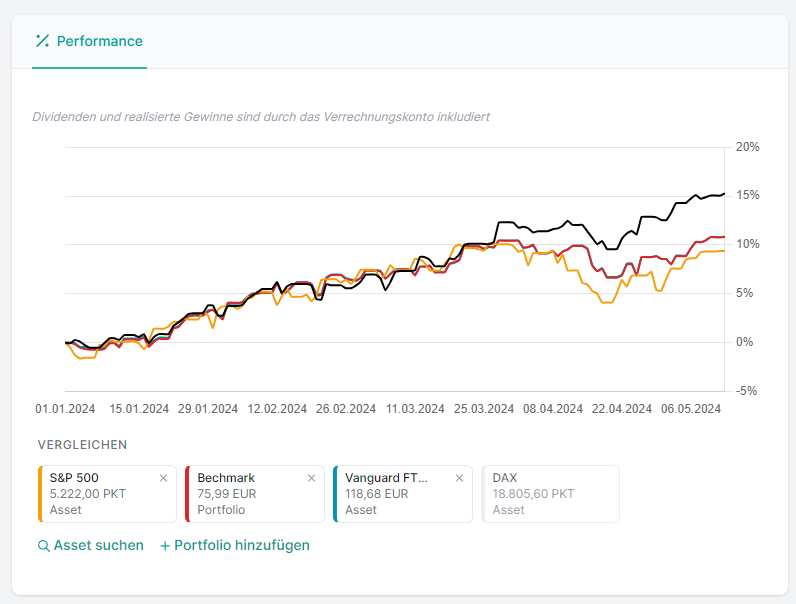This screenshot has height=604, width=796.
Task: Click the Dividenden info note above chart
Action: tap(261, 117)
